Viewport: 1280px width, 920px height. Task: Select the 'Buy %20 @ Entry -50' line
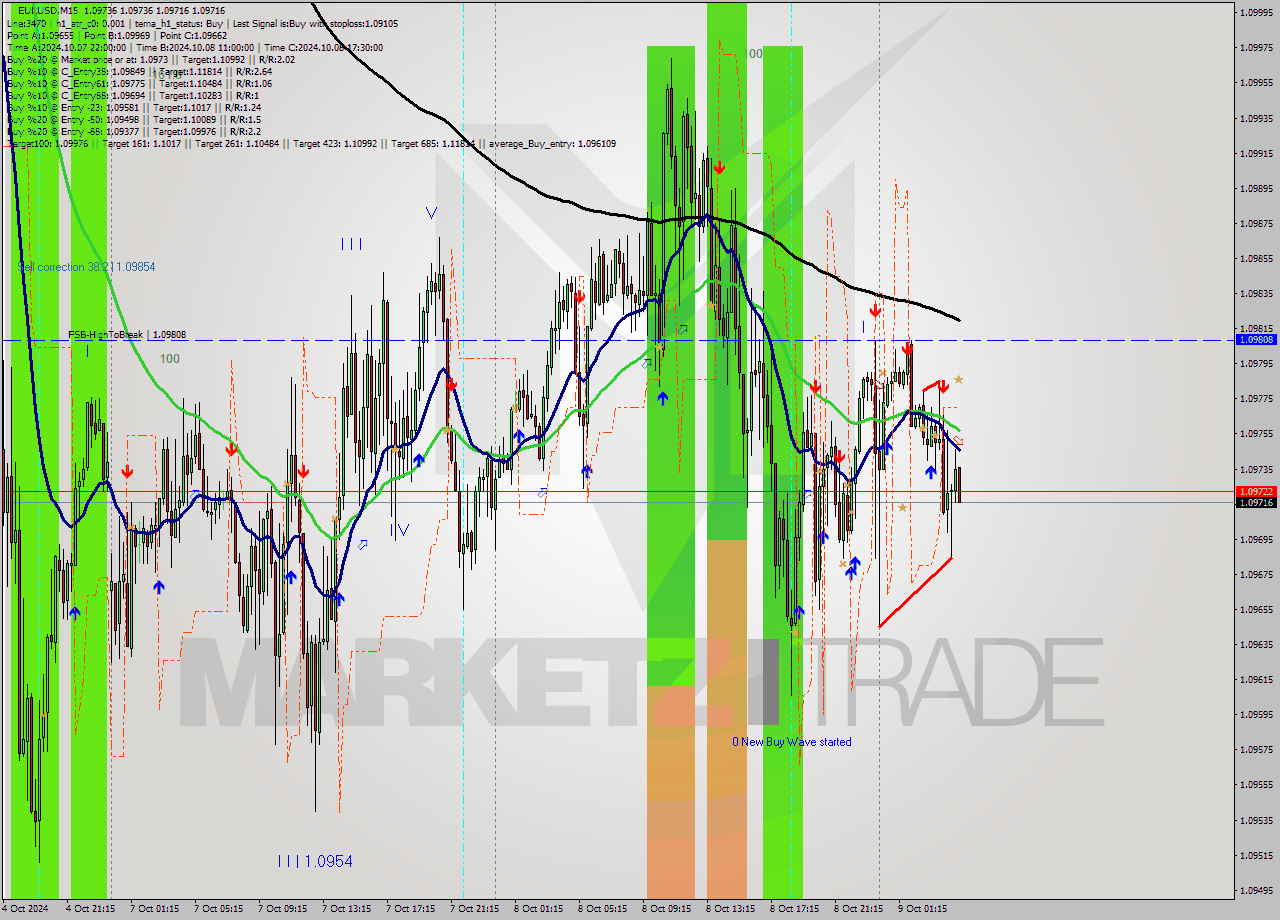click(133, 119)
